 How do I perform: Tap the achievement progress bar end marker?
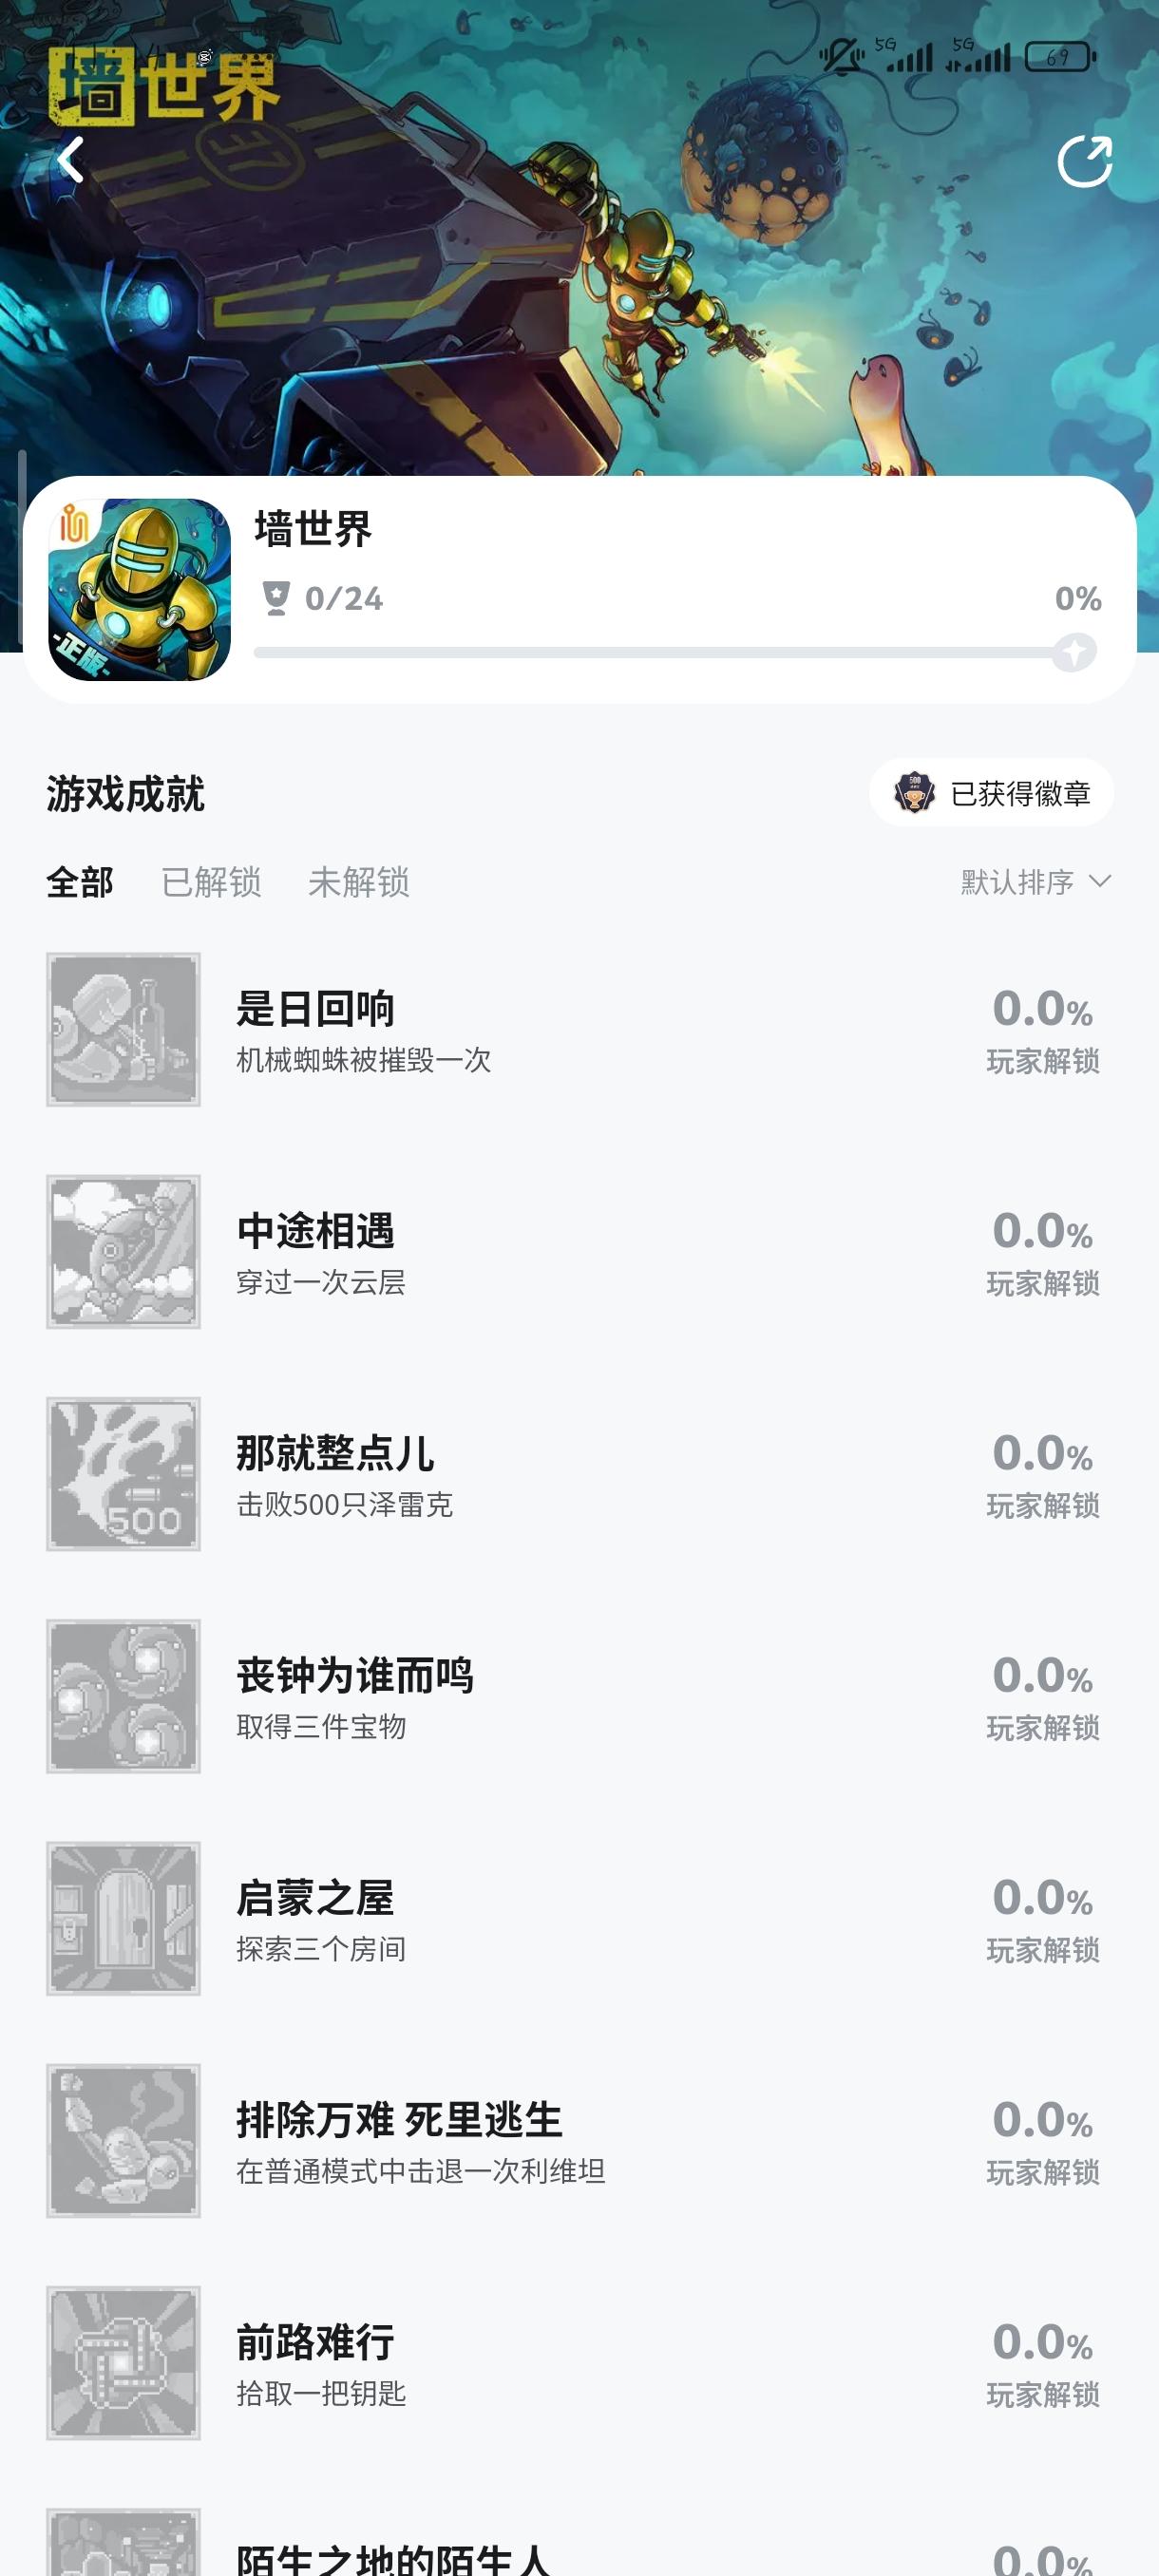1074,653
